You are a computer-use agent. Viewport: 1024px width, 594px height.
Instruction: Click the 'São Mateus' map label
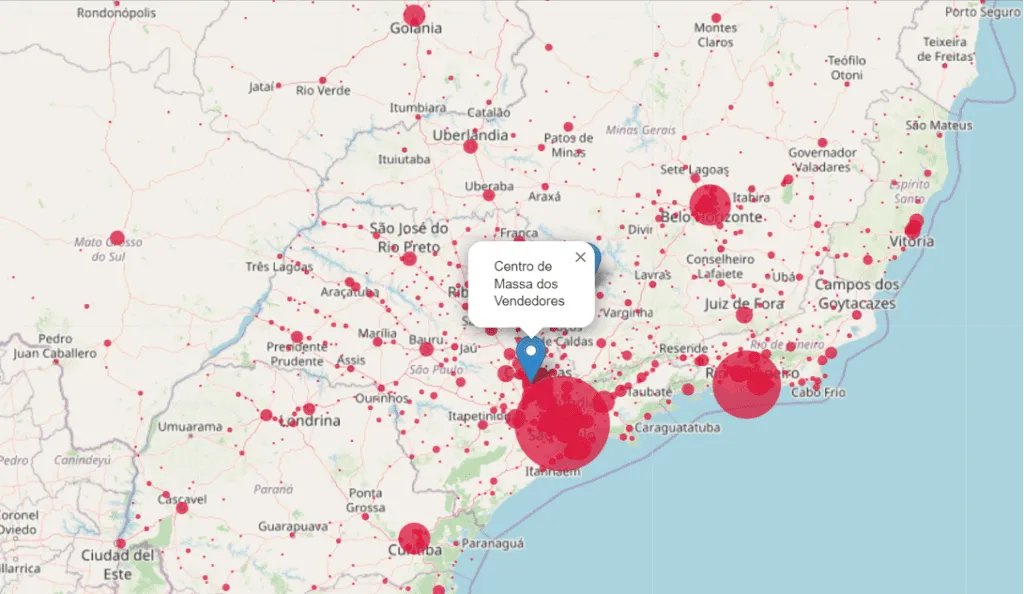938,125
